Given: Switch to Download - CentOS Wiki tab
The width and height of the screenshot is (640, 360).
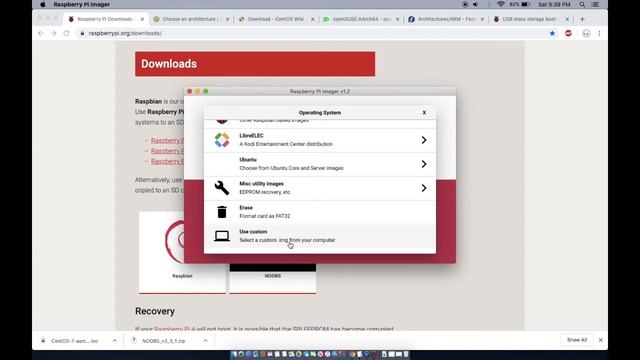Looking at the screenshot, I should [x=276, y=19].
